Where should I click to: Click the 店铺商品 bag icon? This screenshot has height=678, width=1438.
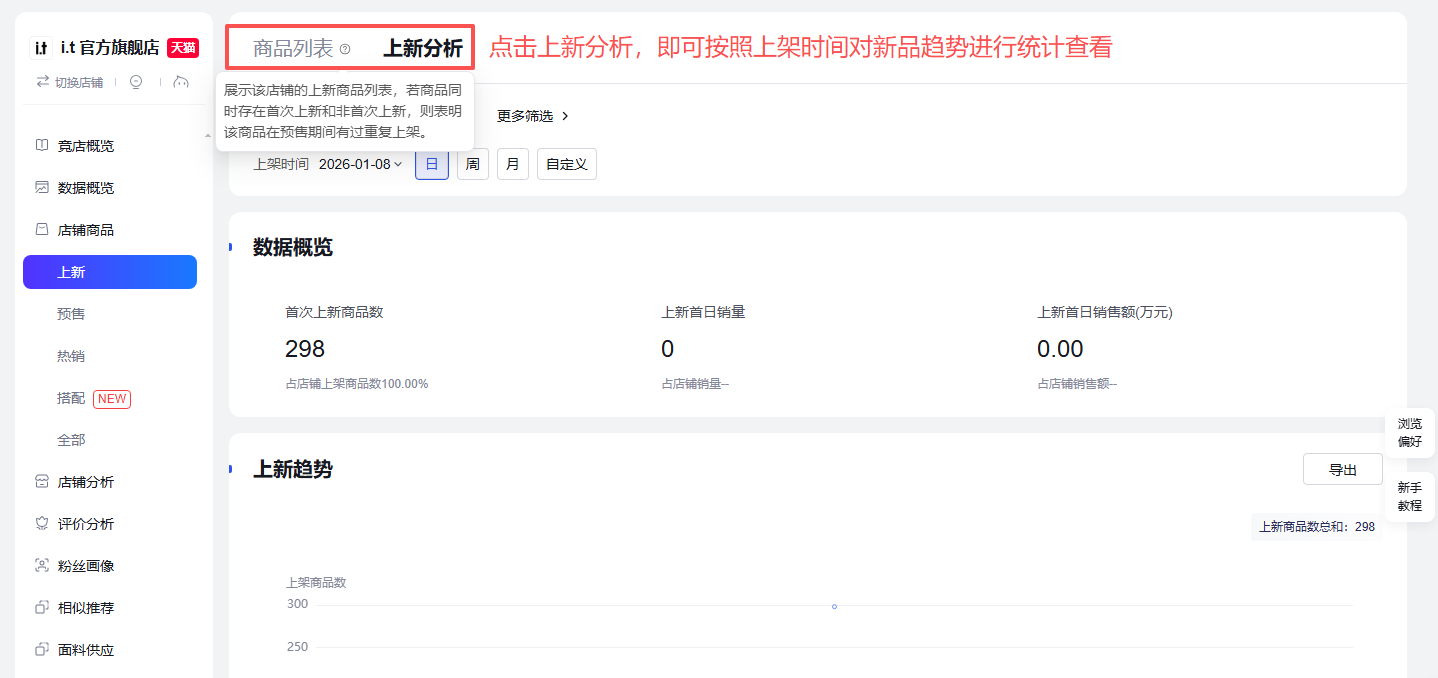click(x=42, y=229)
